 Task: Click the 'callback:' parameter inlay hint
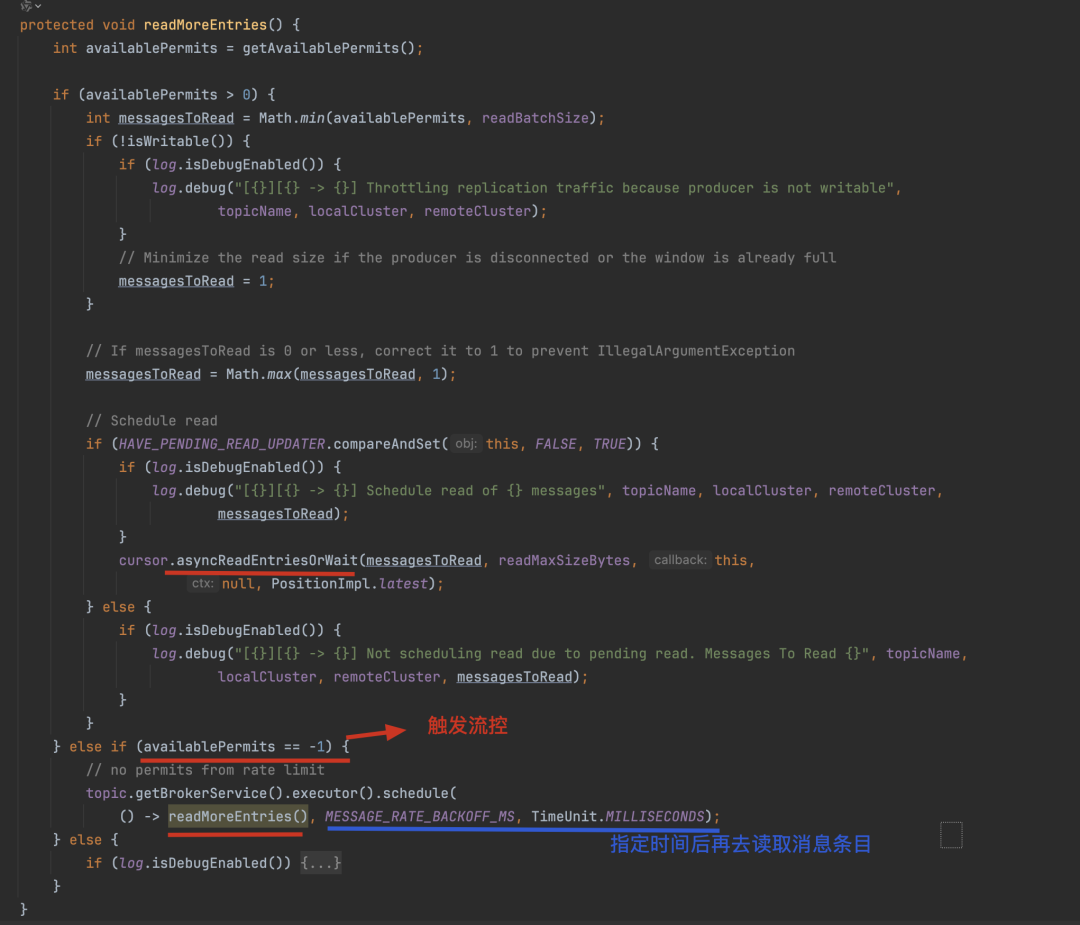(x=680, y=560)
